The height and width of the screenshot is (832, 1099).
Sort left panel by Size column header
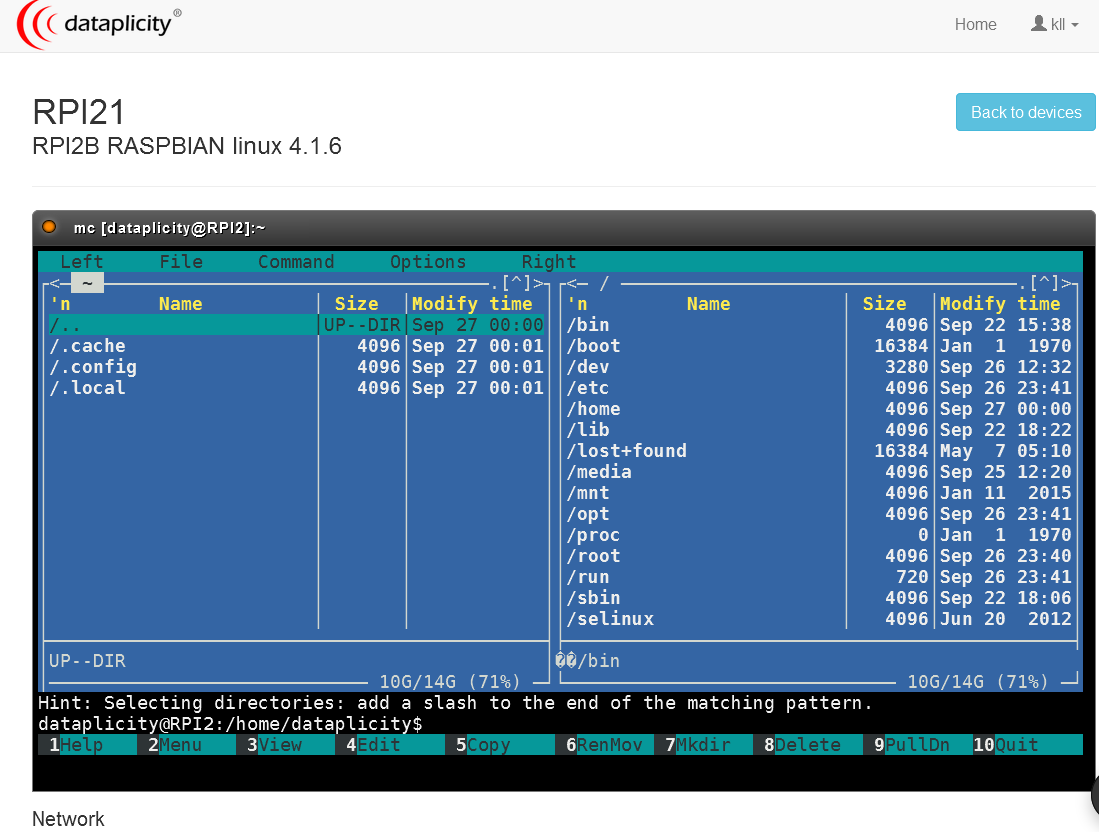click(x=356, y=304)
